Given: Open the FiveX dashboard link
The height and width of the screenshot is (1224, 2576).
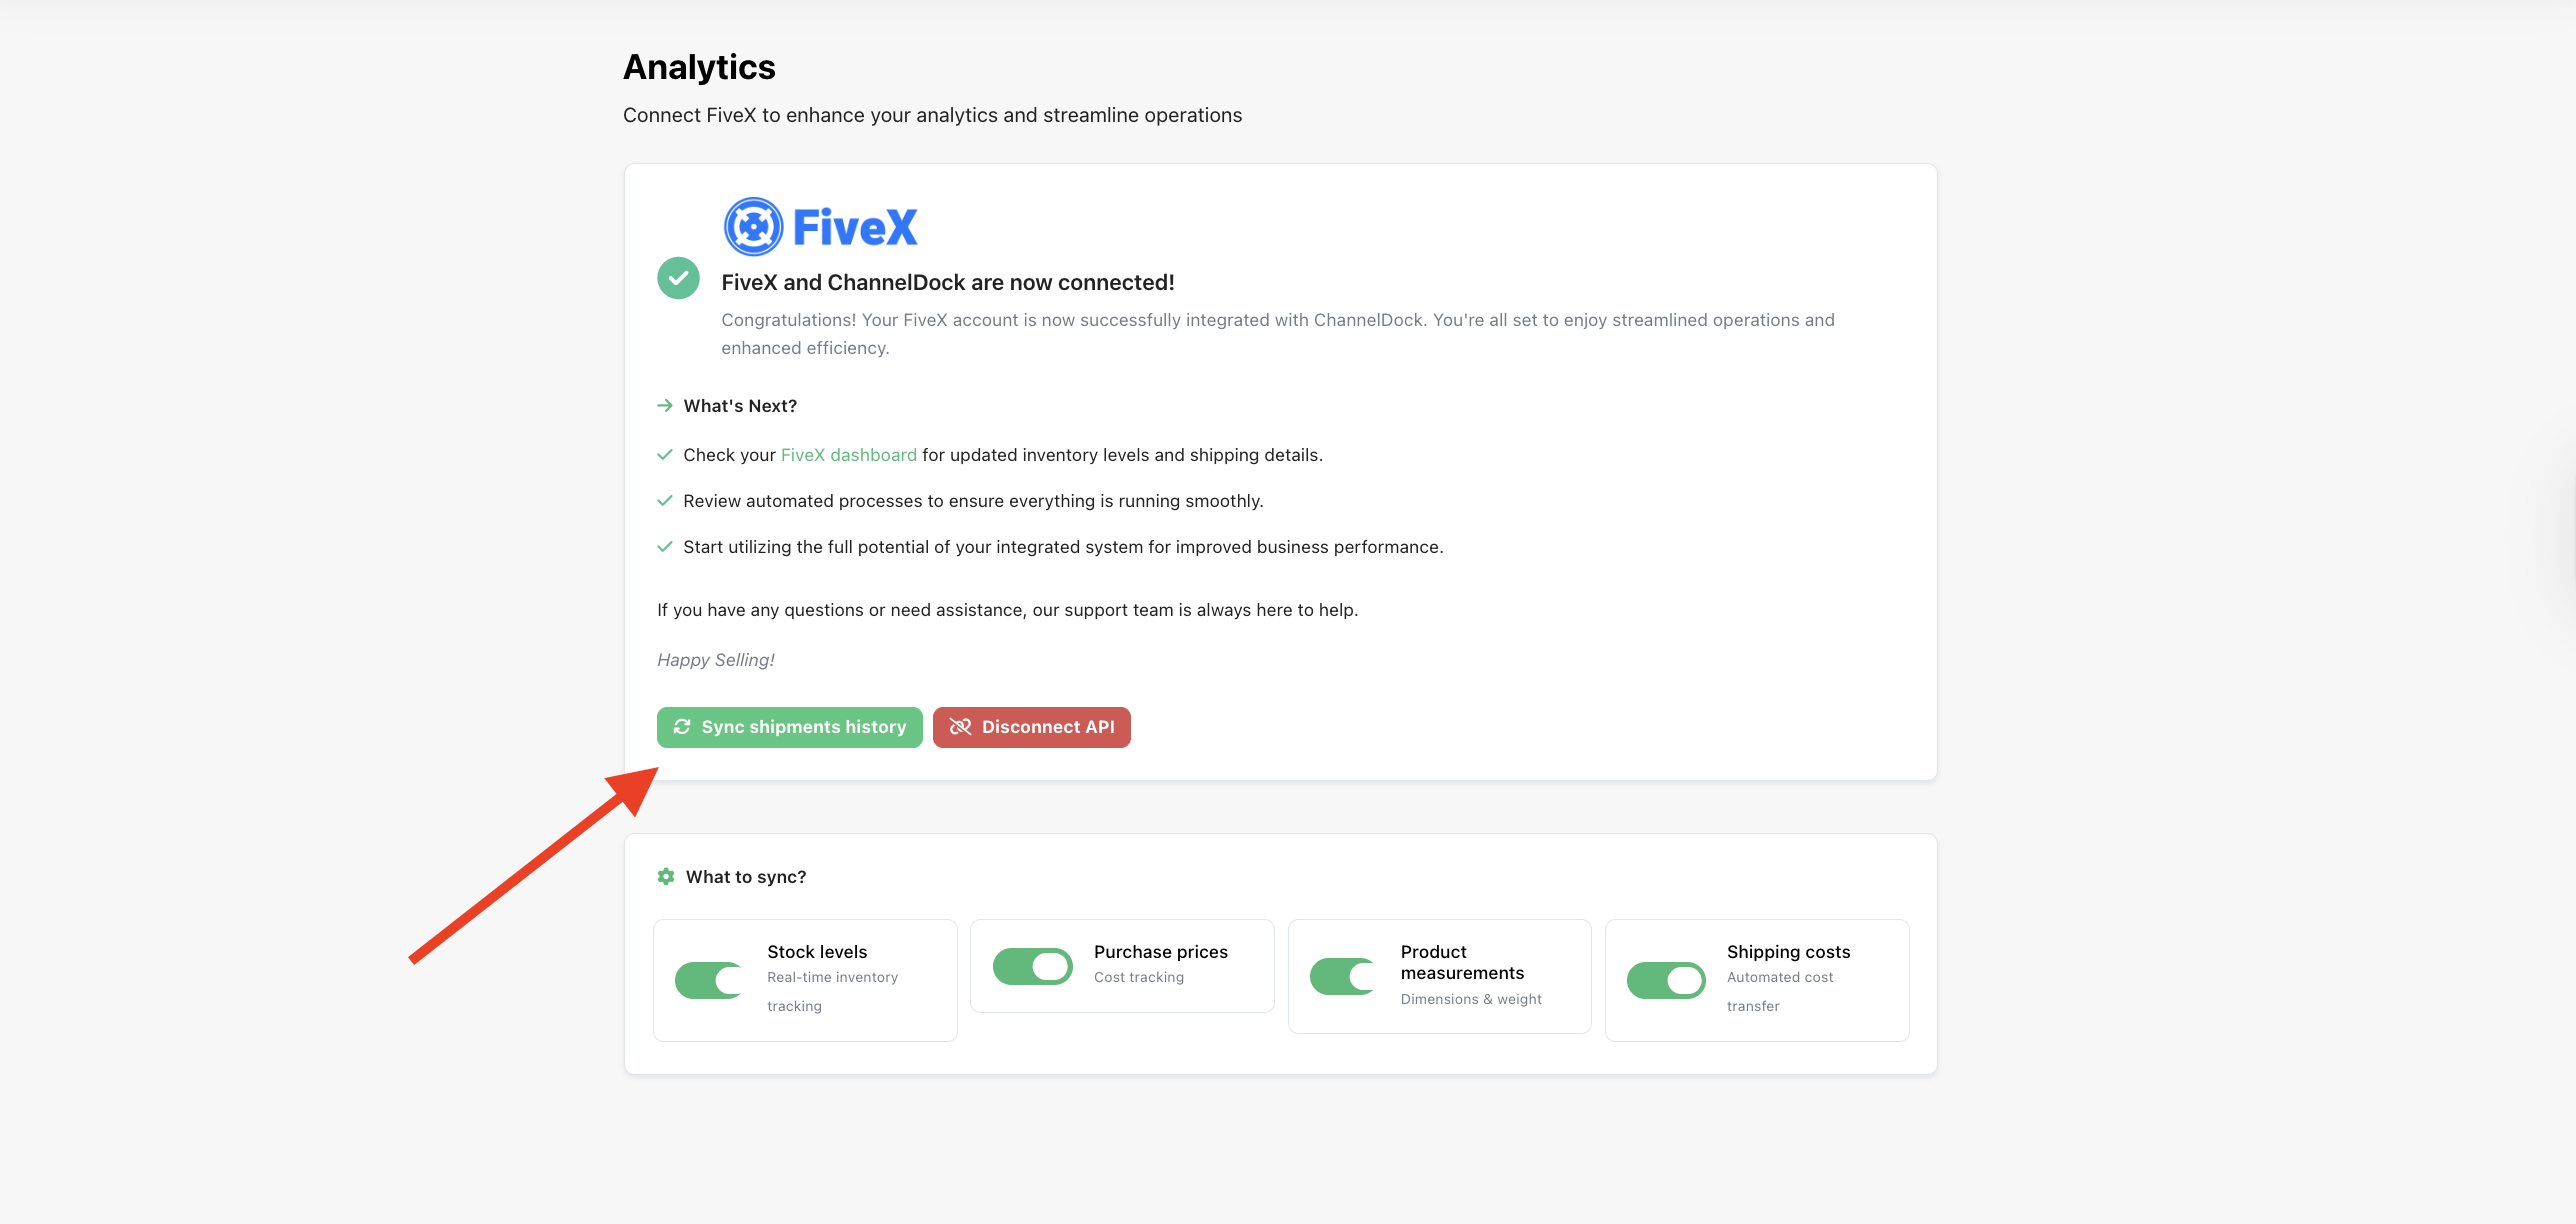Looking at the screenshot, I should click(x=848, y=455).
